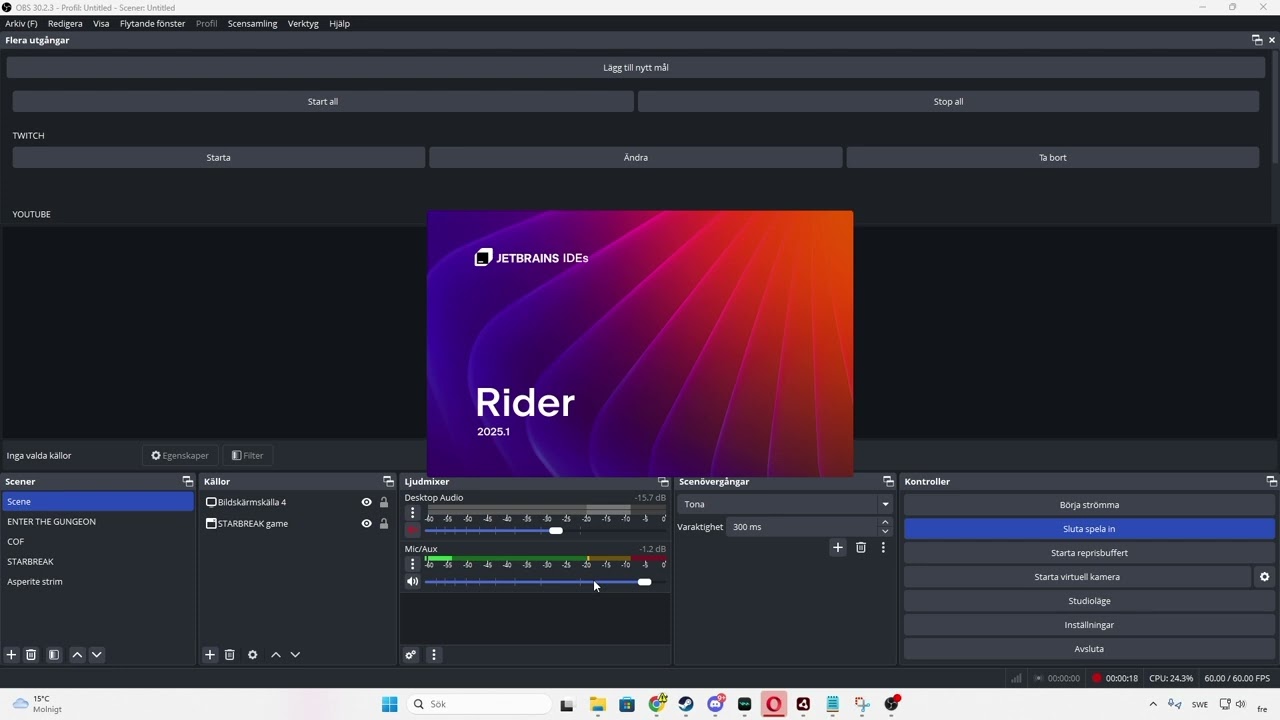Select the Asperite strim scene
1280x720 pixels.
point(98,582)
